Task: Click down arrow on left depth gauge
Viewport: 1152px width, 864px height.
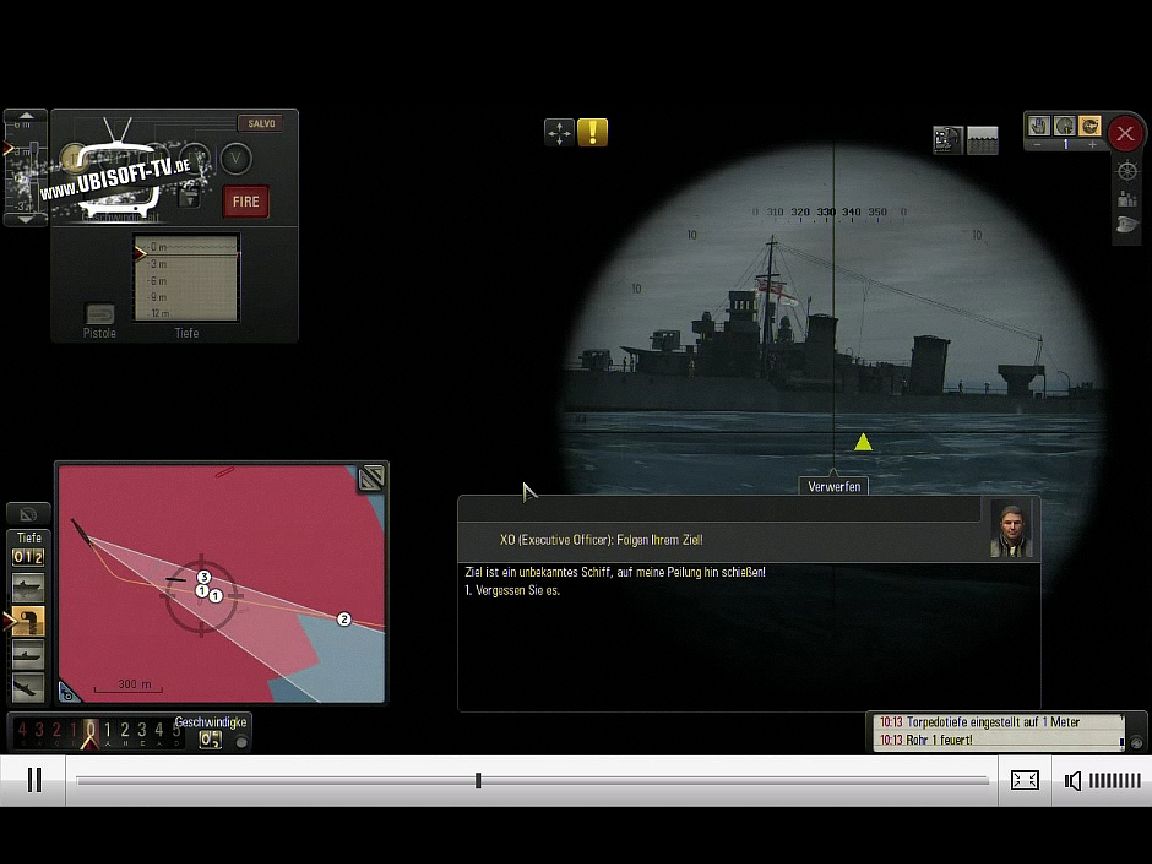Action: [26, 219]
